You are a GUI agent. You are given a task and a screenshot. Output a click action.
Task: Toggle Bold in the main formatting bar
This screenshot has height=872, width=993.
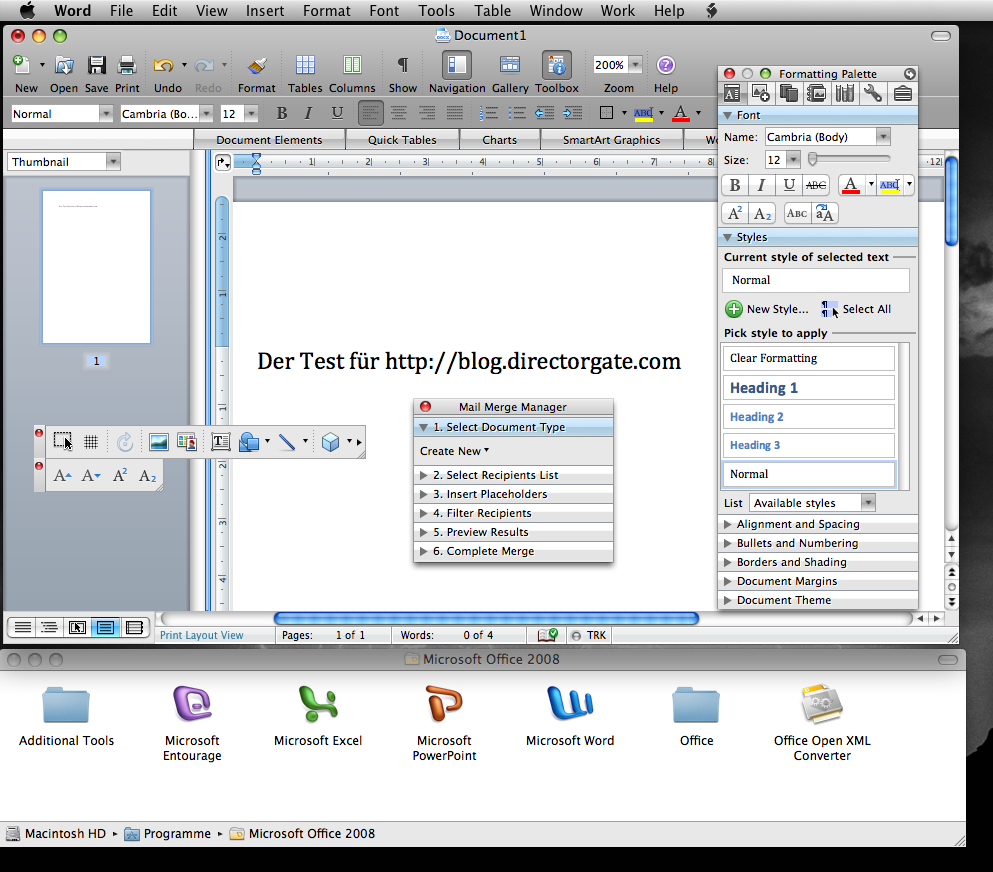[282, 113]
